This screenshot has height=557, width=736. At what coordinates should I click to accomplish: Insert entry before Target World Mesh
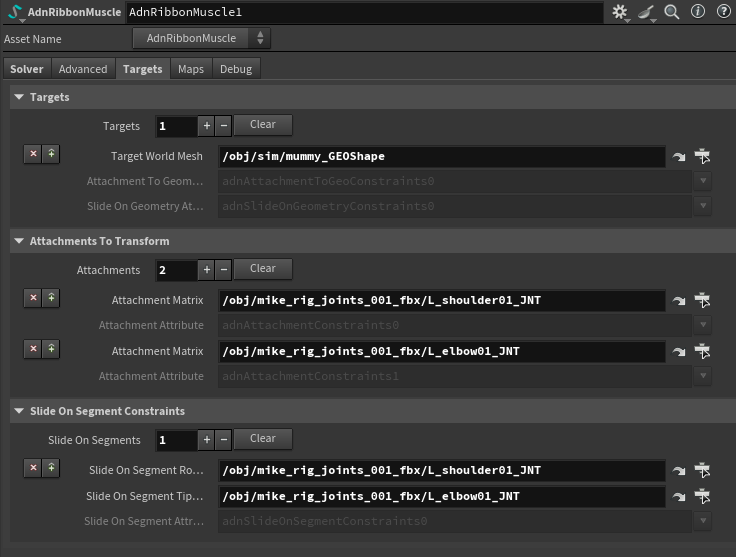pos(51,154)
